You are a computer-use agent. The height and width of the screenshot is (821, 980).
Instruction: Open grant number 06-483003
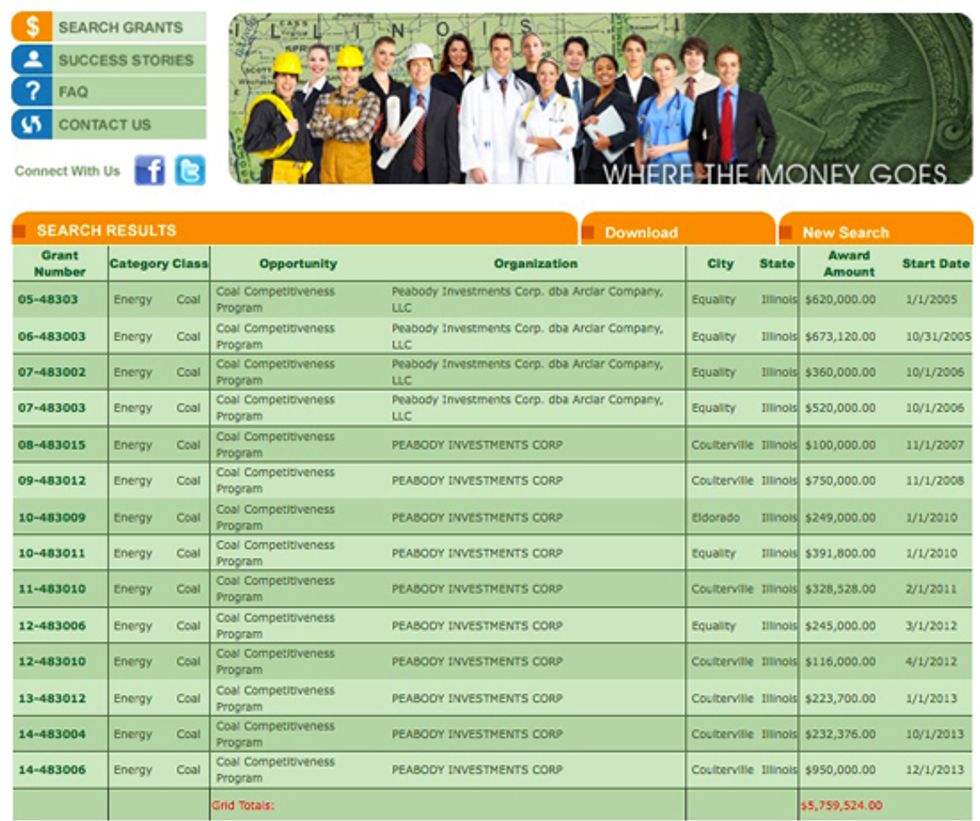point(52,336)
